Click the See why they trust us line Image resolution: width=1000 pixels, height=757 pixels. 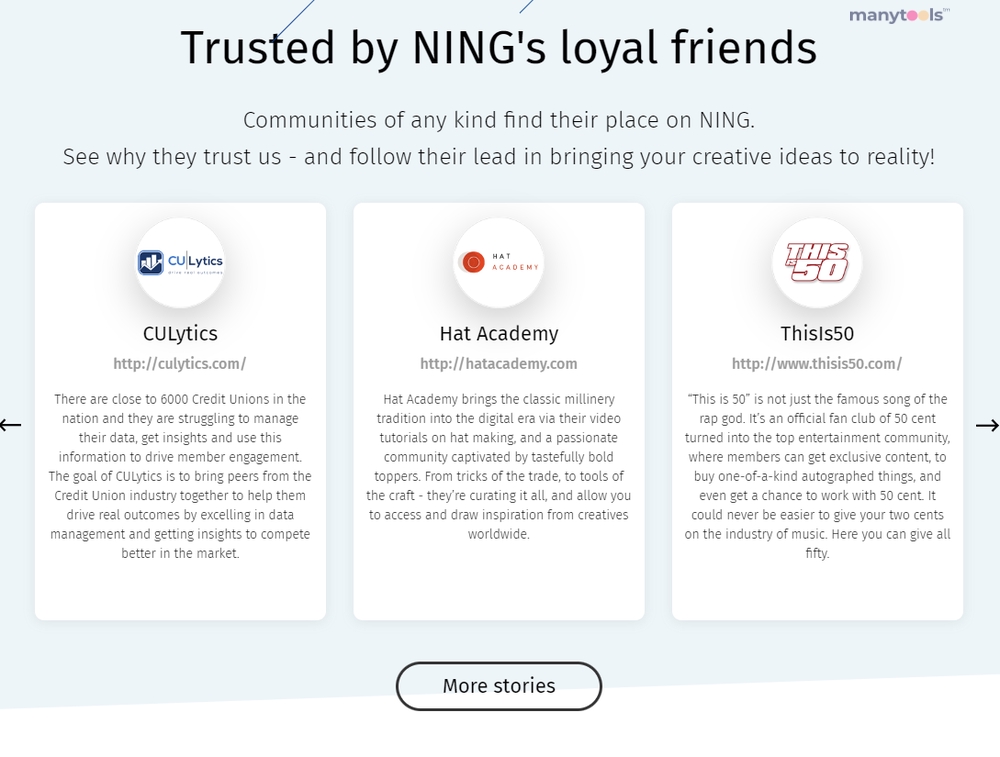coord(499,156)
